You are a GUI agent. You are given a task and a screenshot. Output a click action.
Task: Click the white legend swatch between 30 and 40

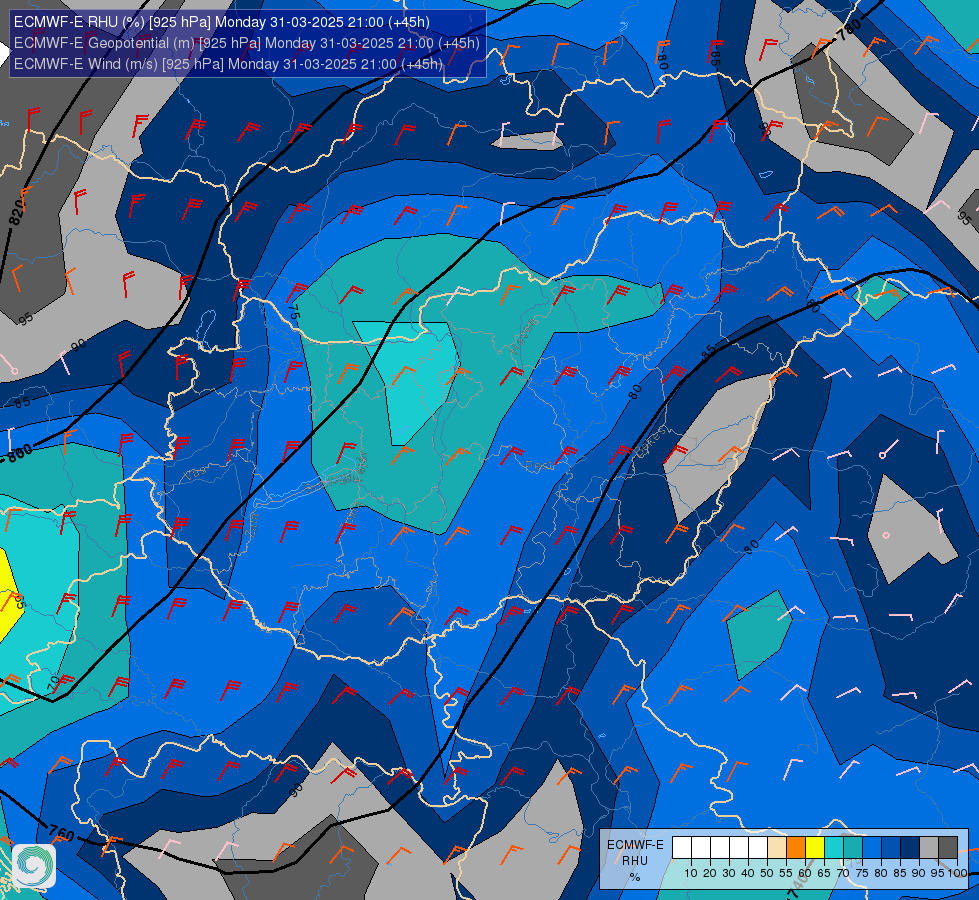click(739, 847)
